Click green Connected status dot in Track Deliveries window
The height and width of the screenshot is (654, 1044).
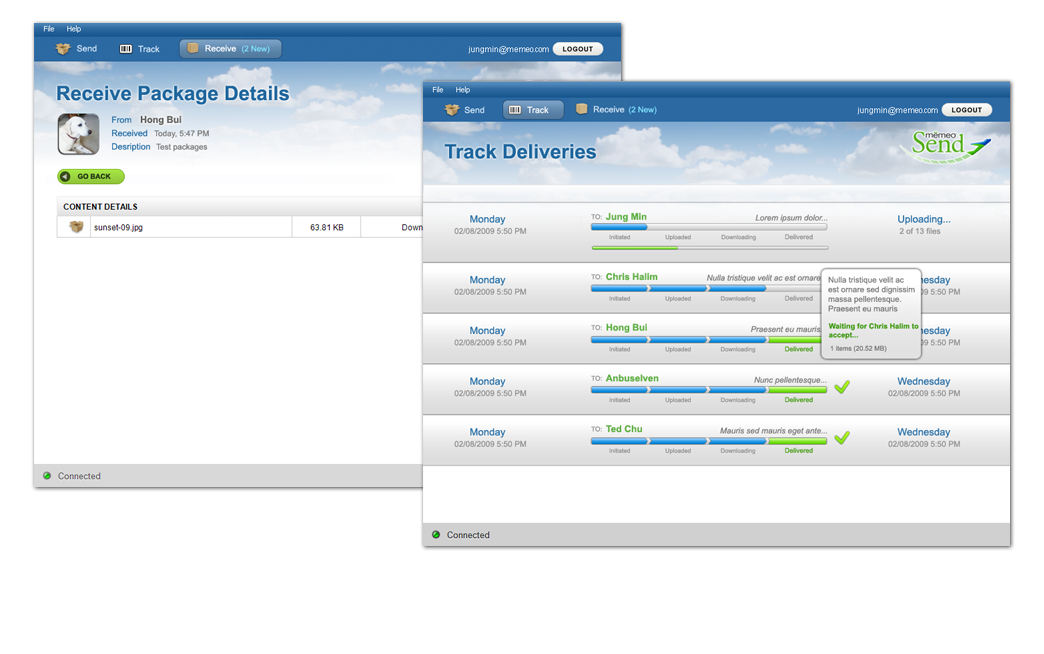click(436, 535)
